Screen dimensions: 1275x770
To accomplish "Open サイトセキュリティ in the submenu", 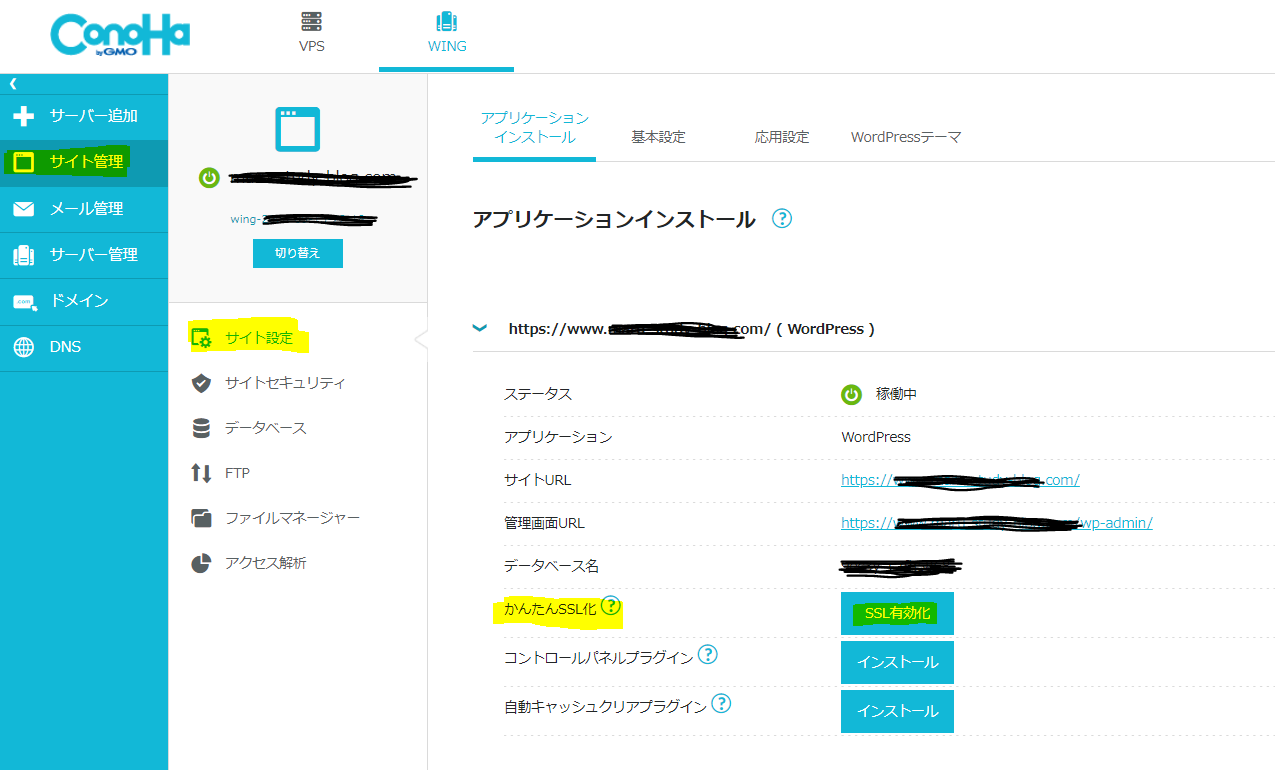I will coord(285,383).
